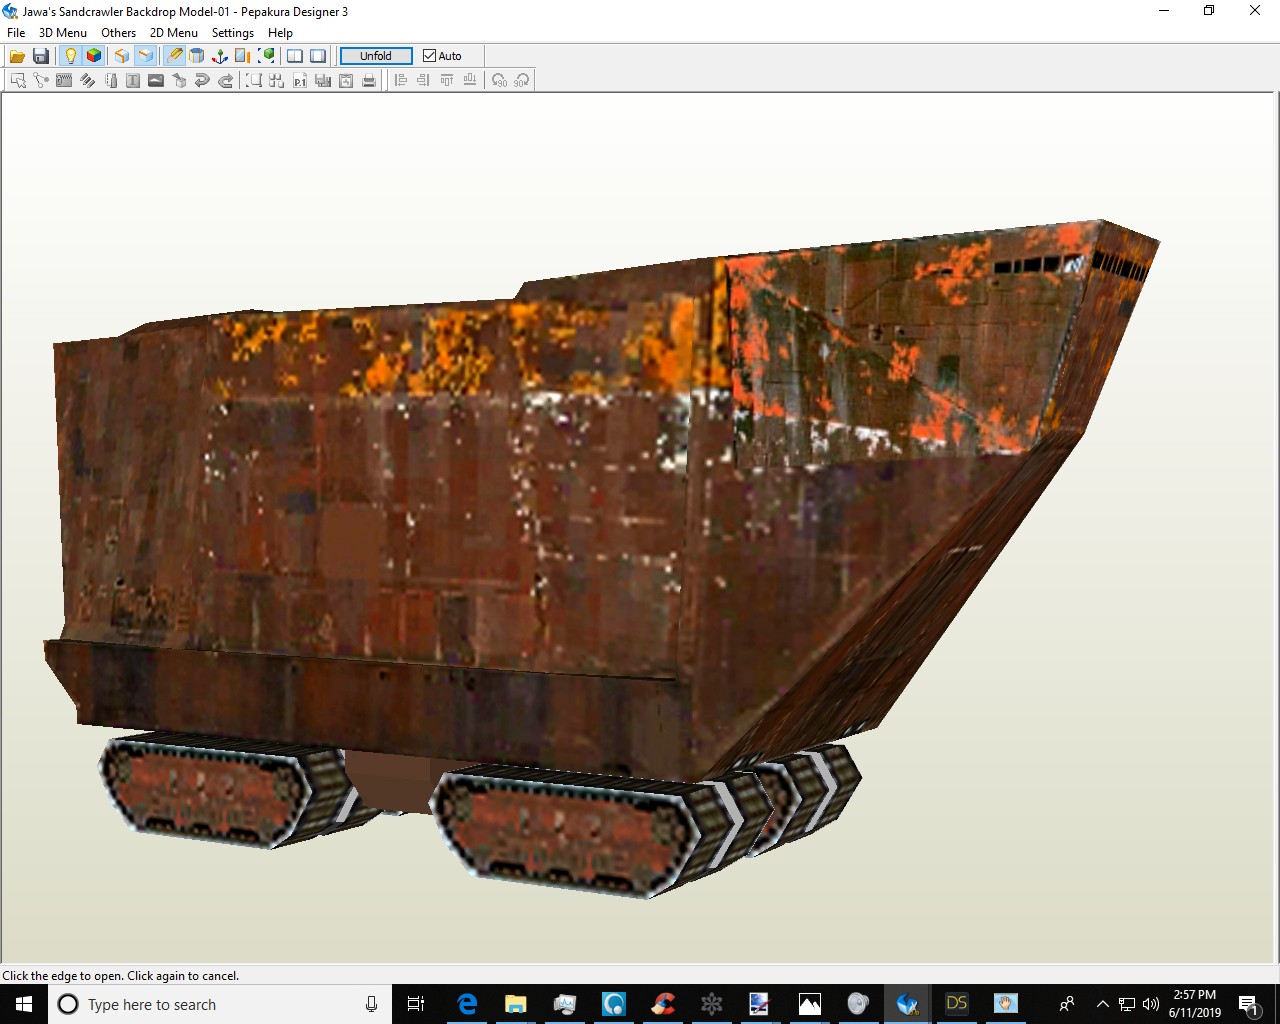
Task: Open Task View on the taskbar
Action: [416, 1004]
